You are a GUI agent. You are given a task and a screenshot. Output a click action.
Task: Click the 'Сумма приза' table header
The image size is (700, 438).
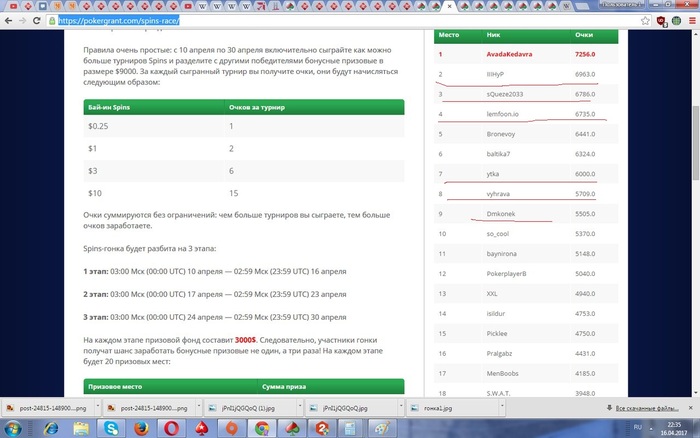(284, 387)
